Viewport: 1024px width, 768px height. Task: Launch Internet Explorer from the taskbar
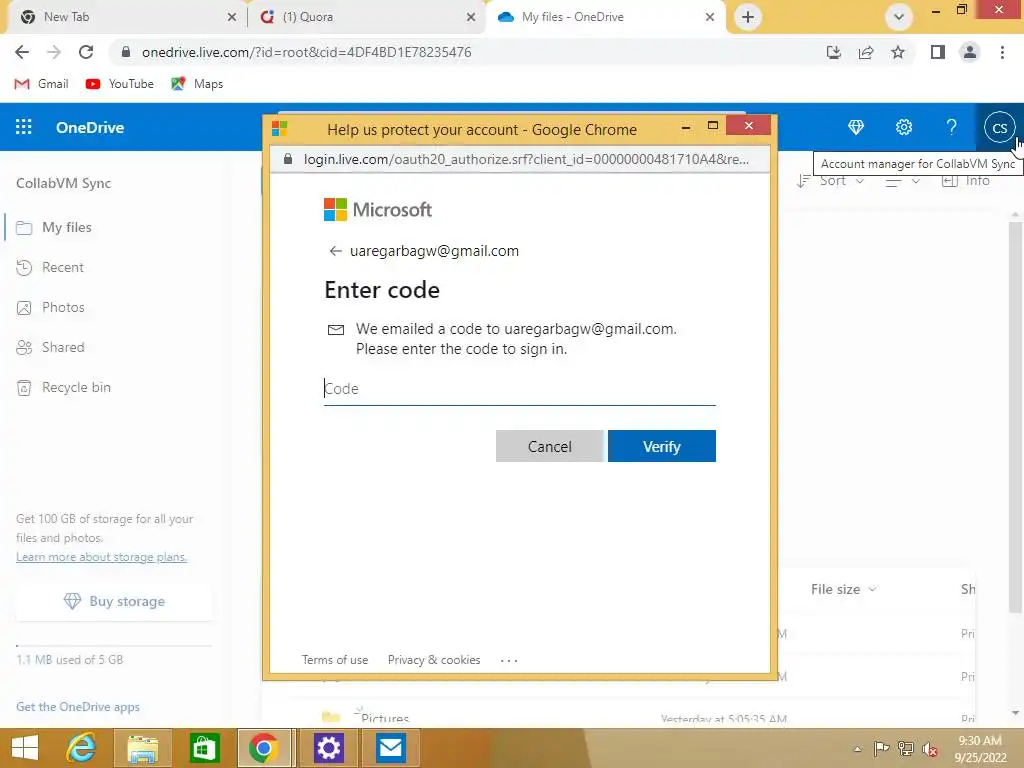(x=82, y=748)
